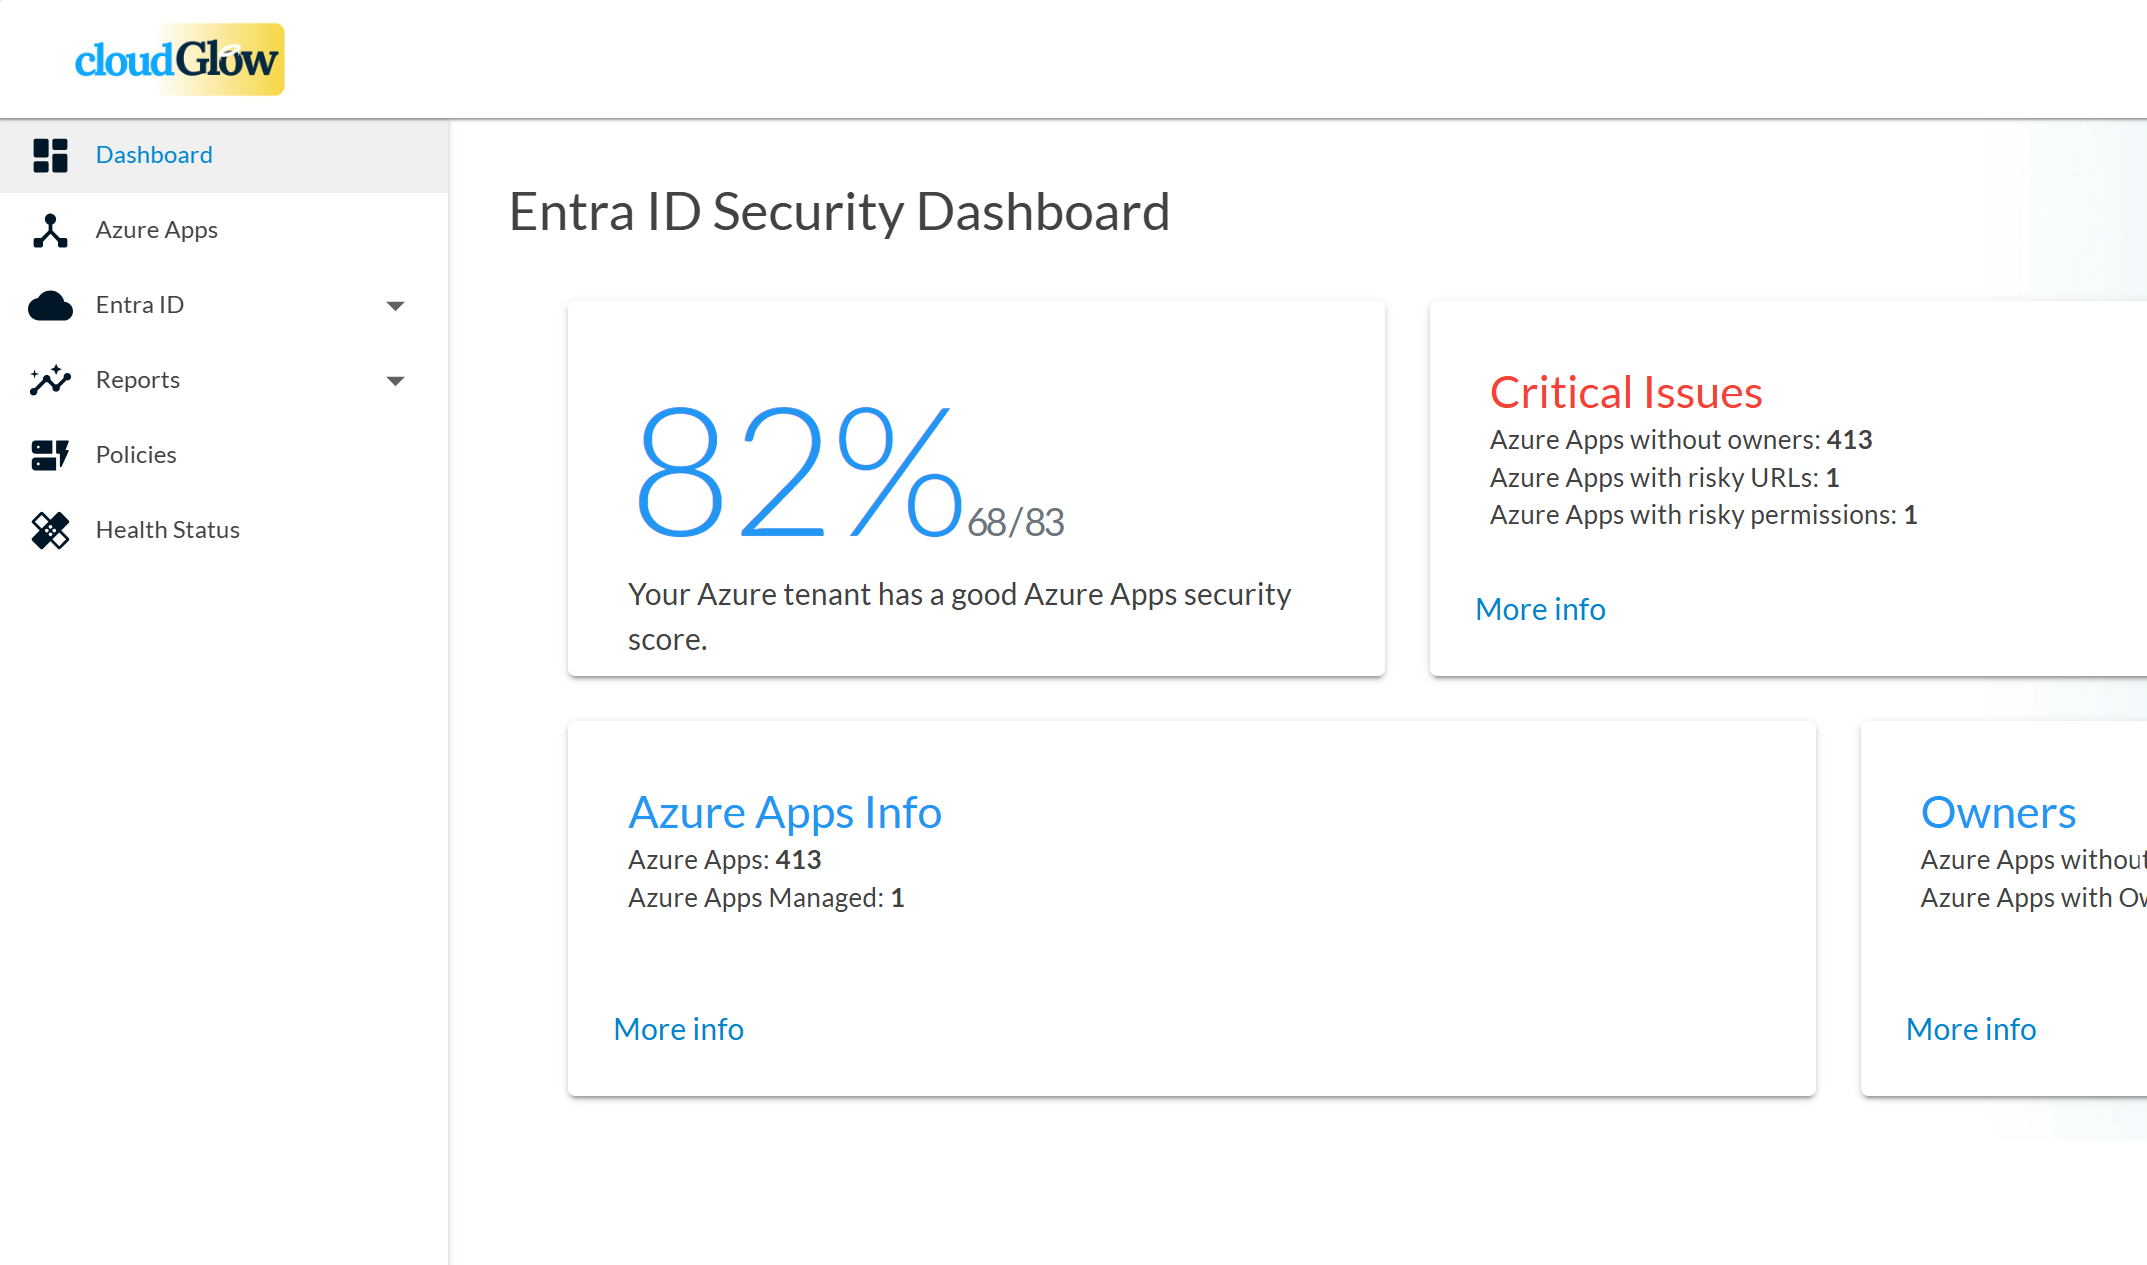Viewport: 2147px width, 1265px height.
Task: Toggle Entra ID navigation section
Action: pos(394,304)
